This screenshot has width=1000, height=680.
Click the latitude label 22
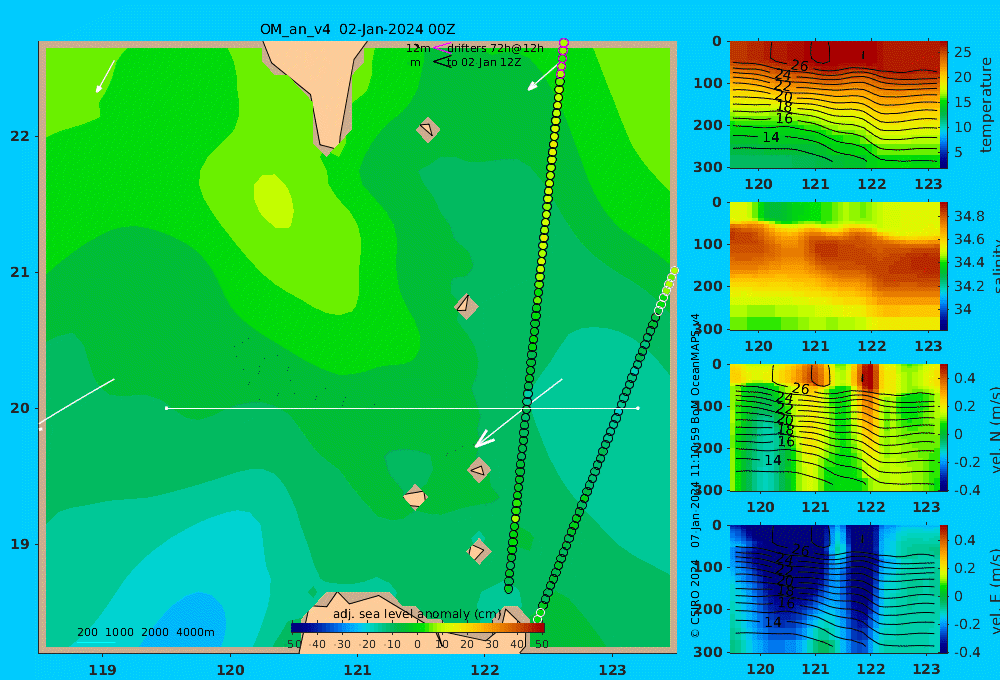(20, 136)
